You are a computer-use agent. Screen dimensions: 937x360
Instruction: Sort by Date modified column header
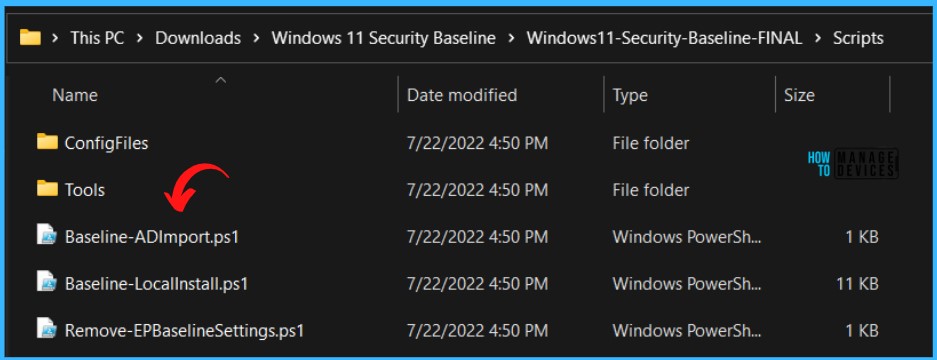462,95
